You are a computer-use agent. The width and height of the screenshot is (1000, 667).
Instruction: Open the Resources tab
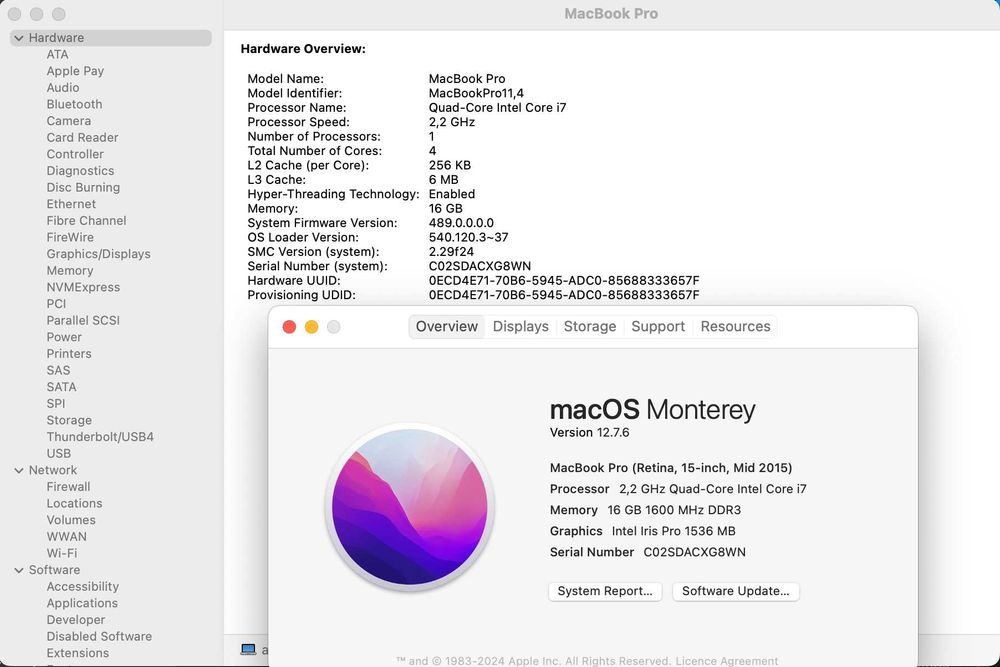click(x=735, y=326)
